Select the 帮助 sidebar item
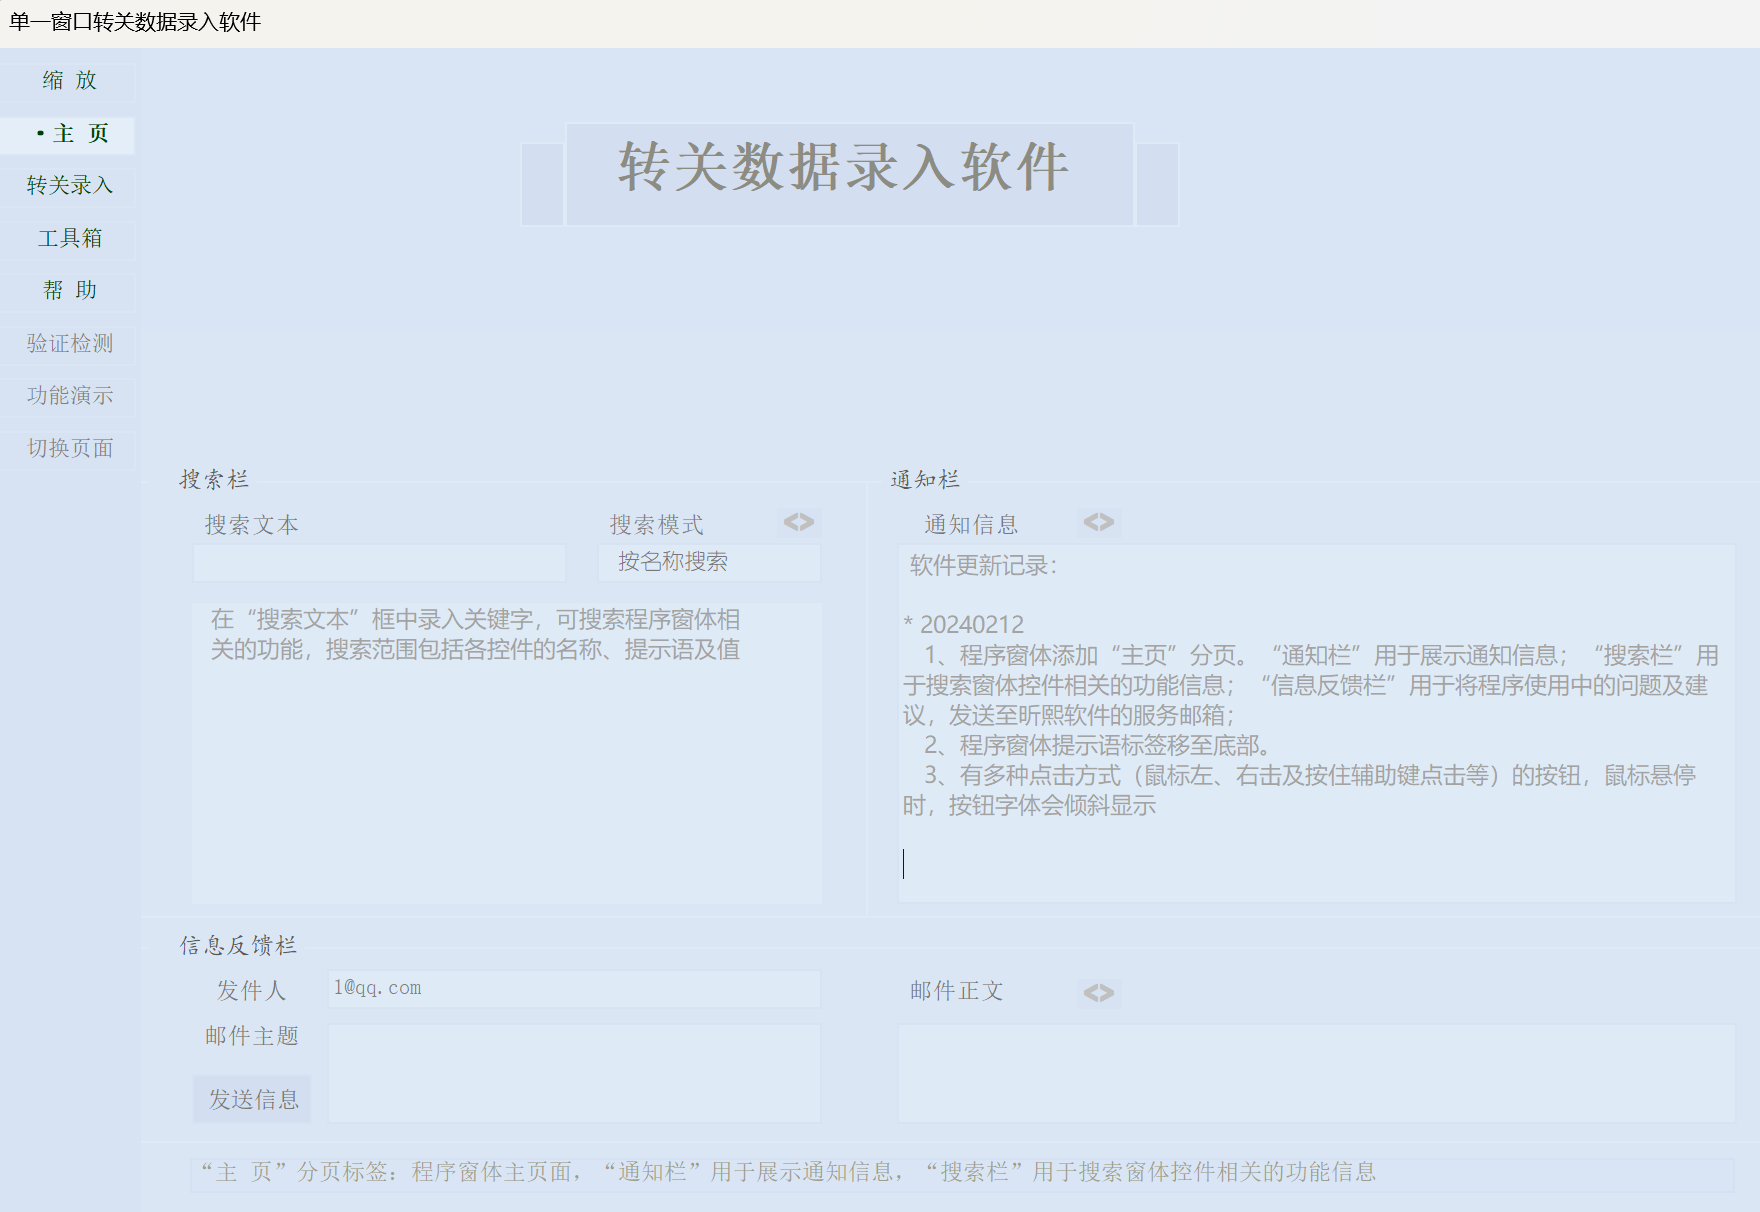The width and height of the screenshot is (1760, 1212). click(69, 291)
